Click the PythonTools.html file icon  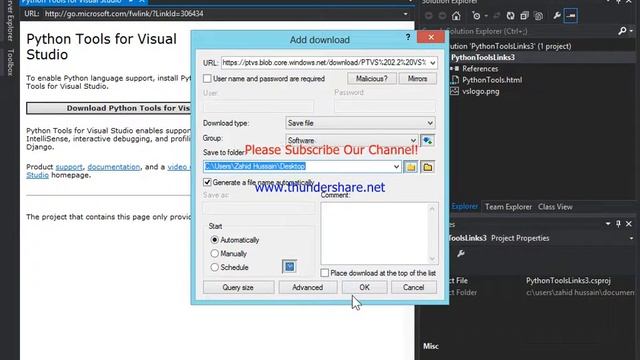point(455,80)
